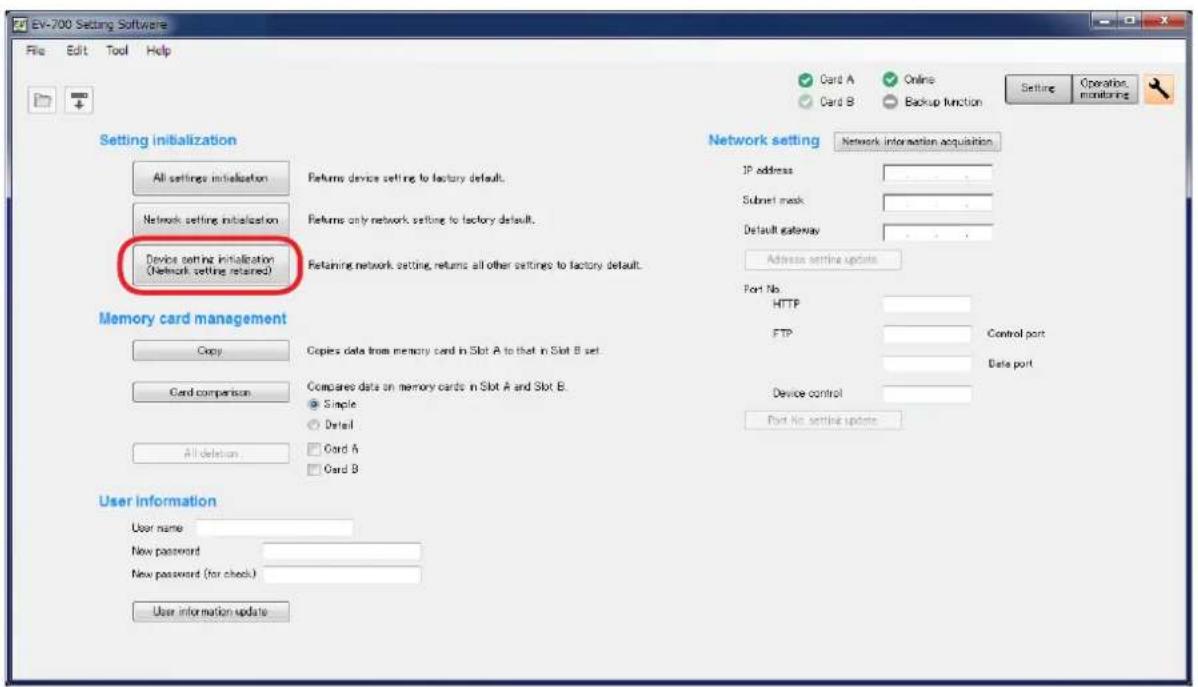The width and height of the screenshot is (1198, 687).
Task: Click Network setting initialization button
Action: point(211,220)
